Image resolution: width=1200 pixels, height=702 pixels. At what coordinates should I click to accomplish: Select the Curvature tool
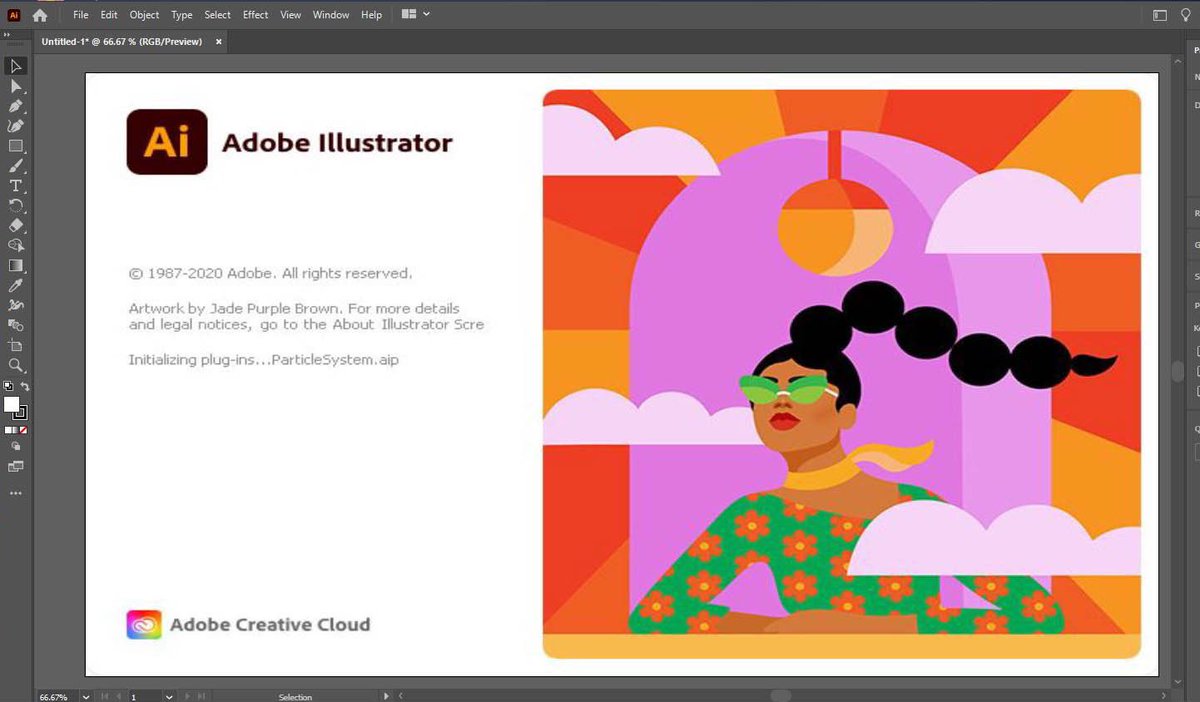[x=16, y=126]
